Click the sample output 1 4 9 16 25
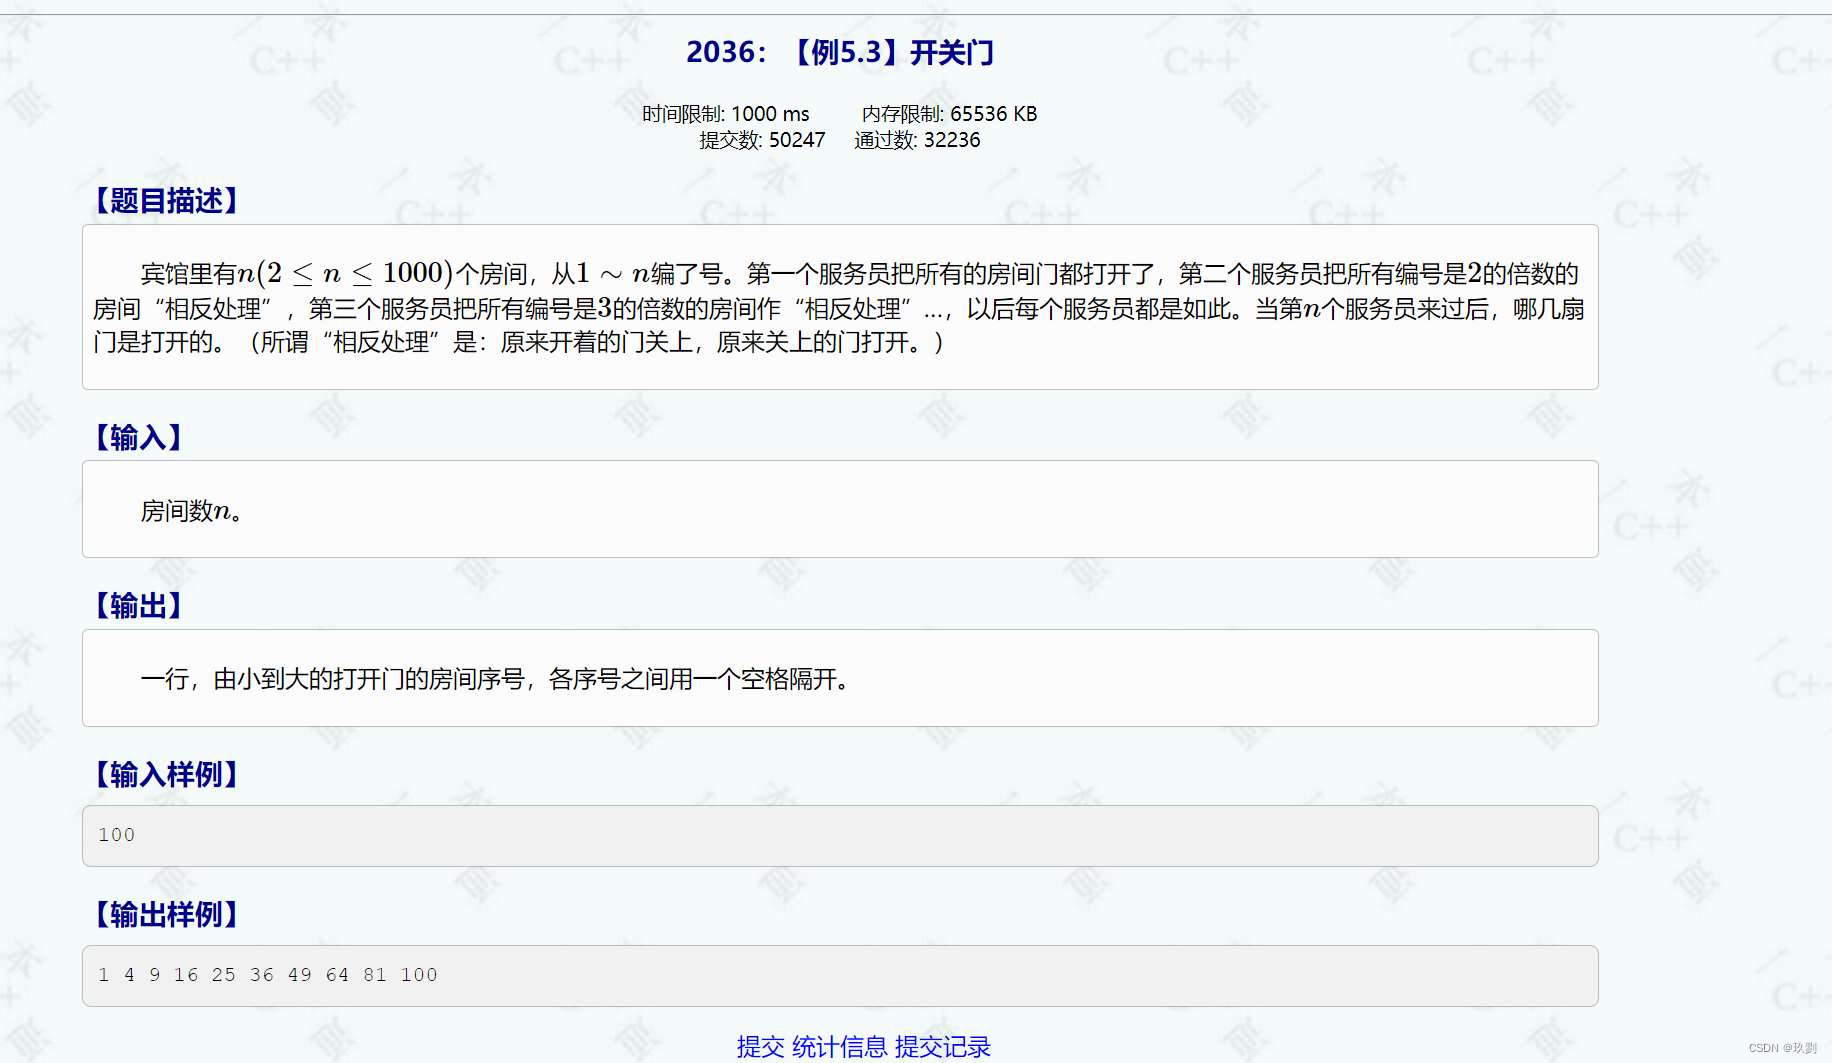The width and height of the screenshot is (1832, 1063). 268,975
